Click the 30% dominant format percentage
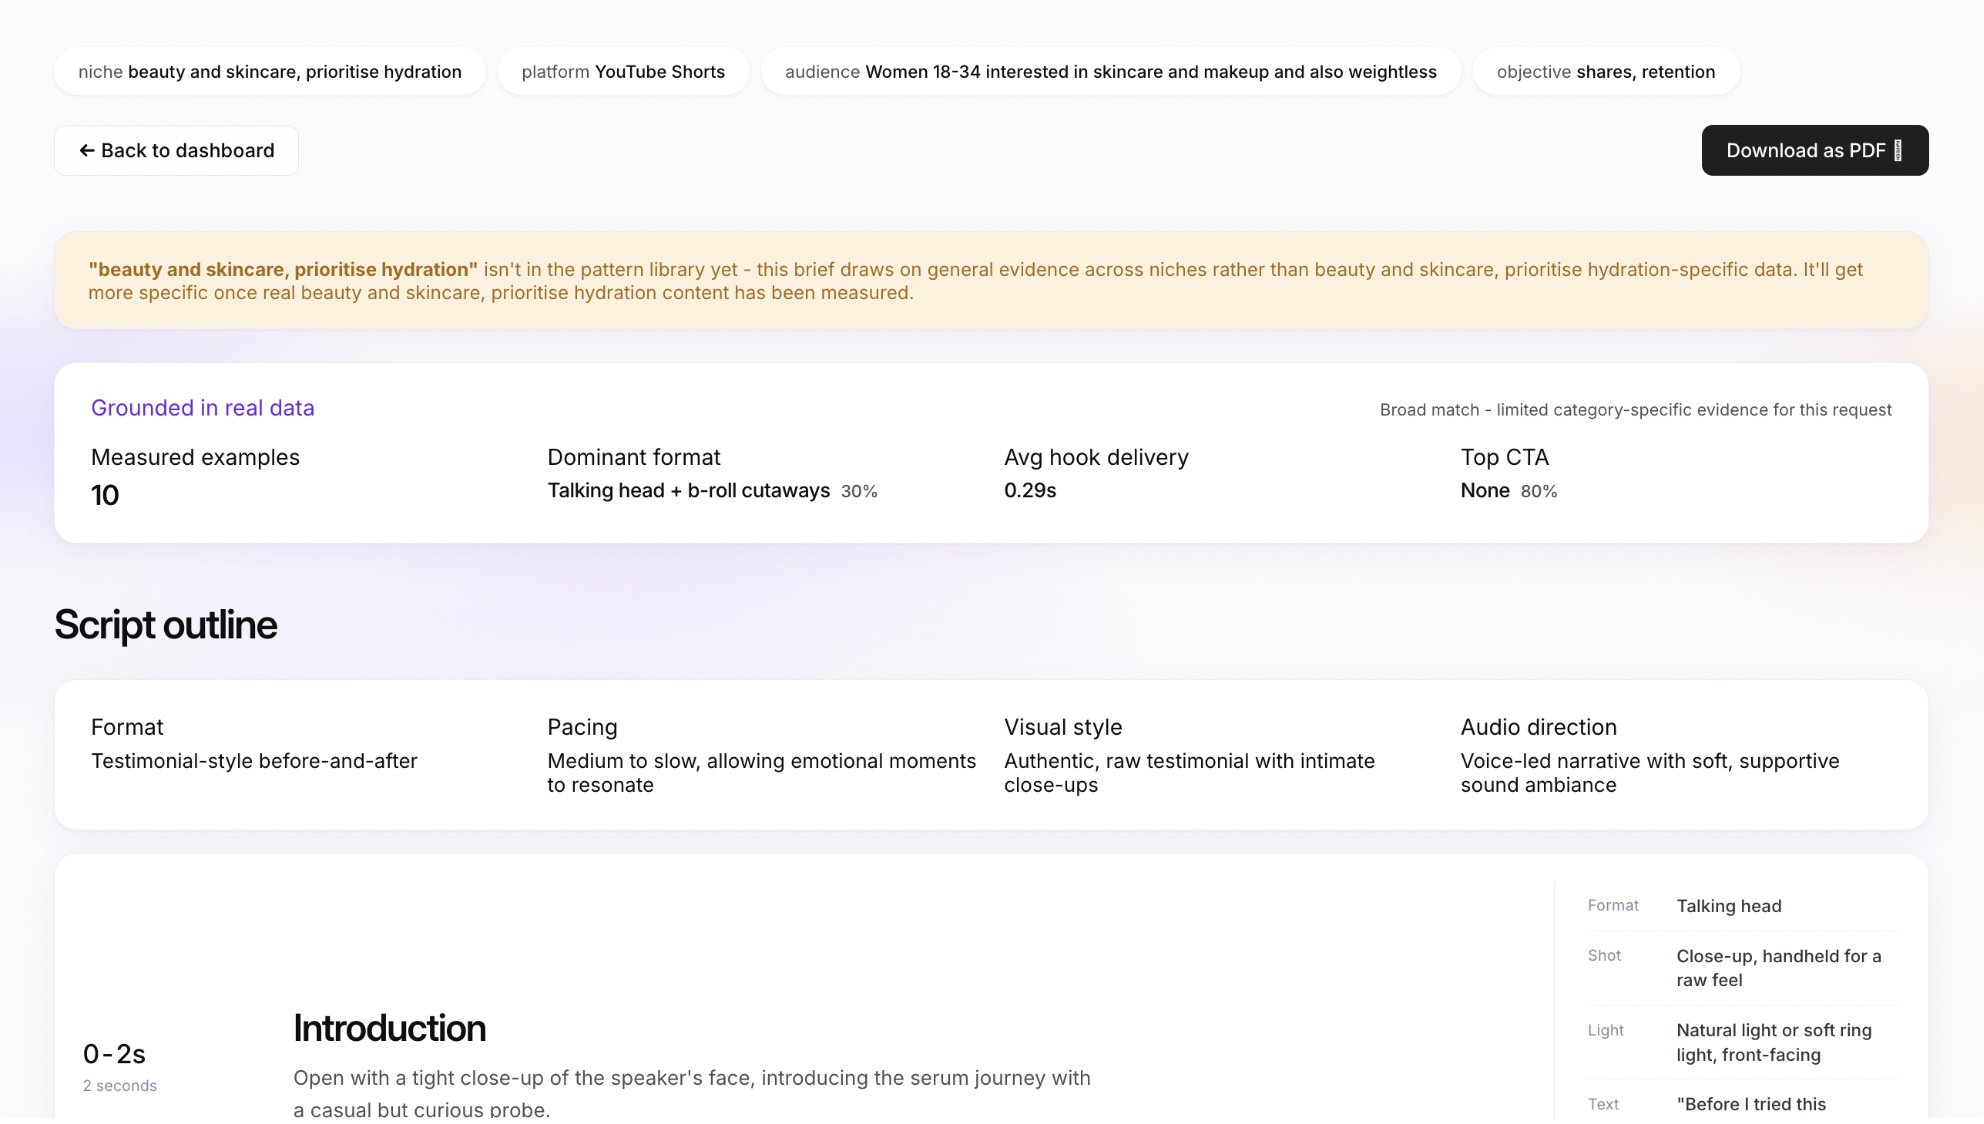Screen dimensions: 1984x1124 (859, 492)
